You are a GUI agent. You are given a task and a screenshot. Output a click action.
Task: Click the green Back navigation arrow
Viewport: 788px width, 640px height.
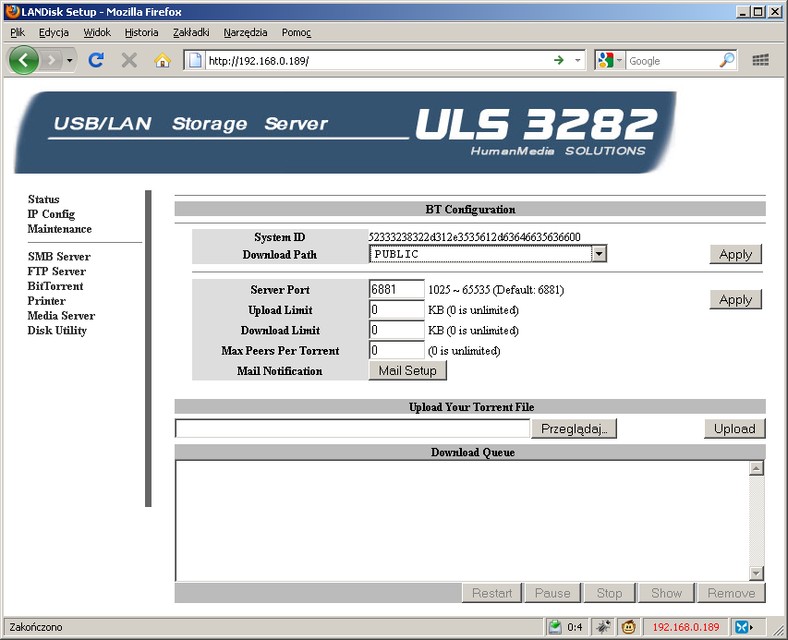pos(24,60)
